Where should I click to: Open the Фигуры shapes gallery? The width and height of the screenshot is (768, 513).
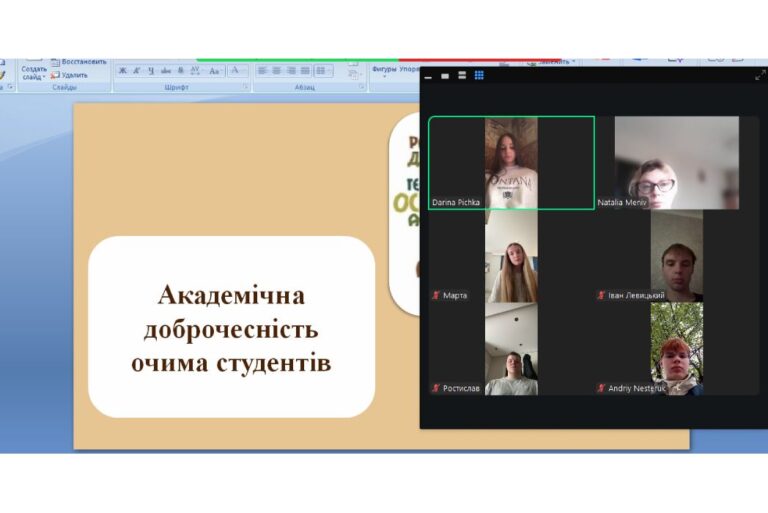(384, 72)
